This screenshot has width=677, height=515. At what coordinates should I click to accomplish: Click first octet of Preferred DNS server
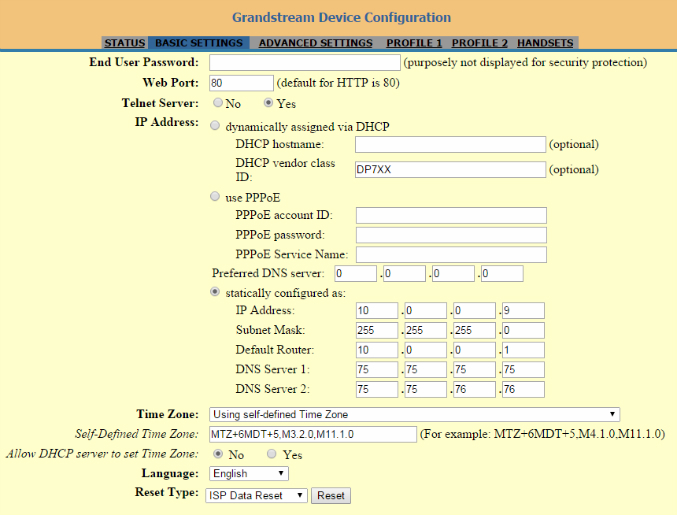coord(355,274)
